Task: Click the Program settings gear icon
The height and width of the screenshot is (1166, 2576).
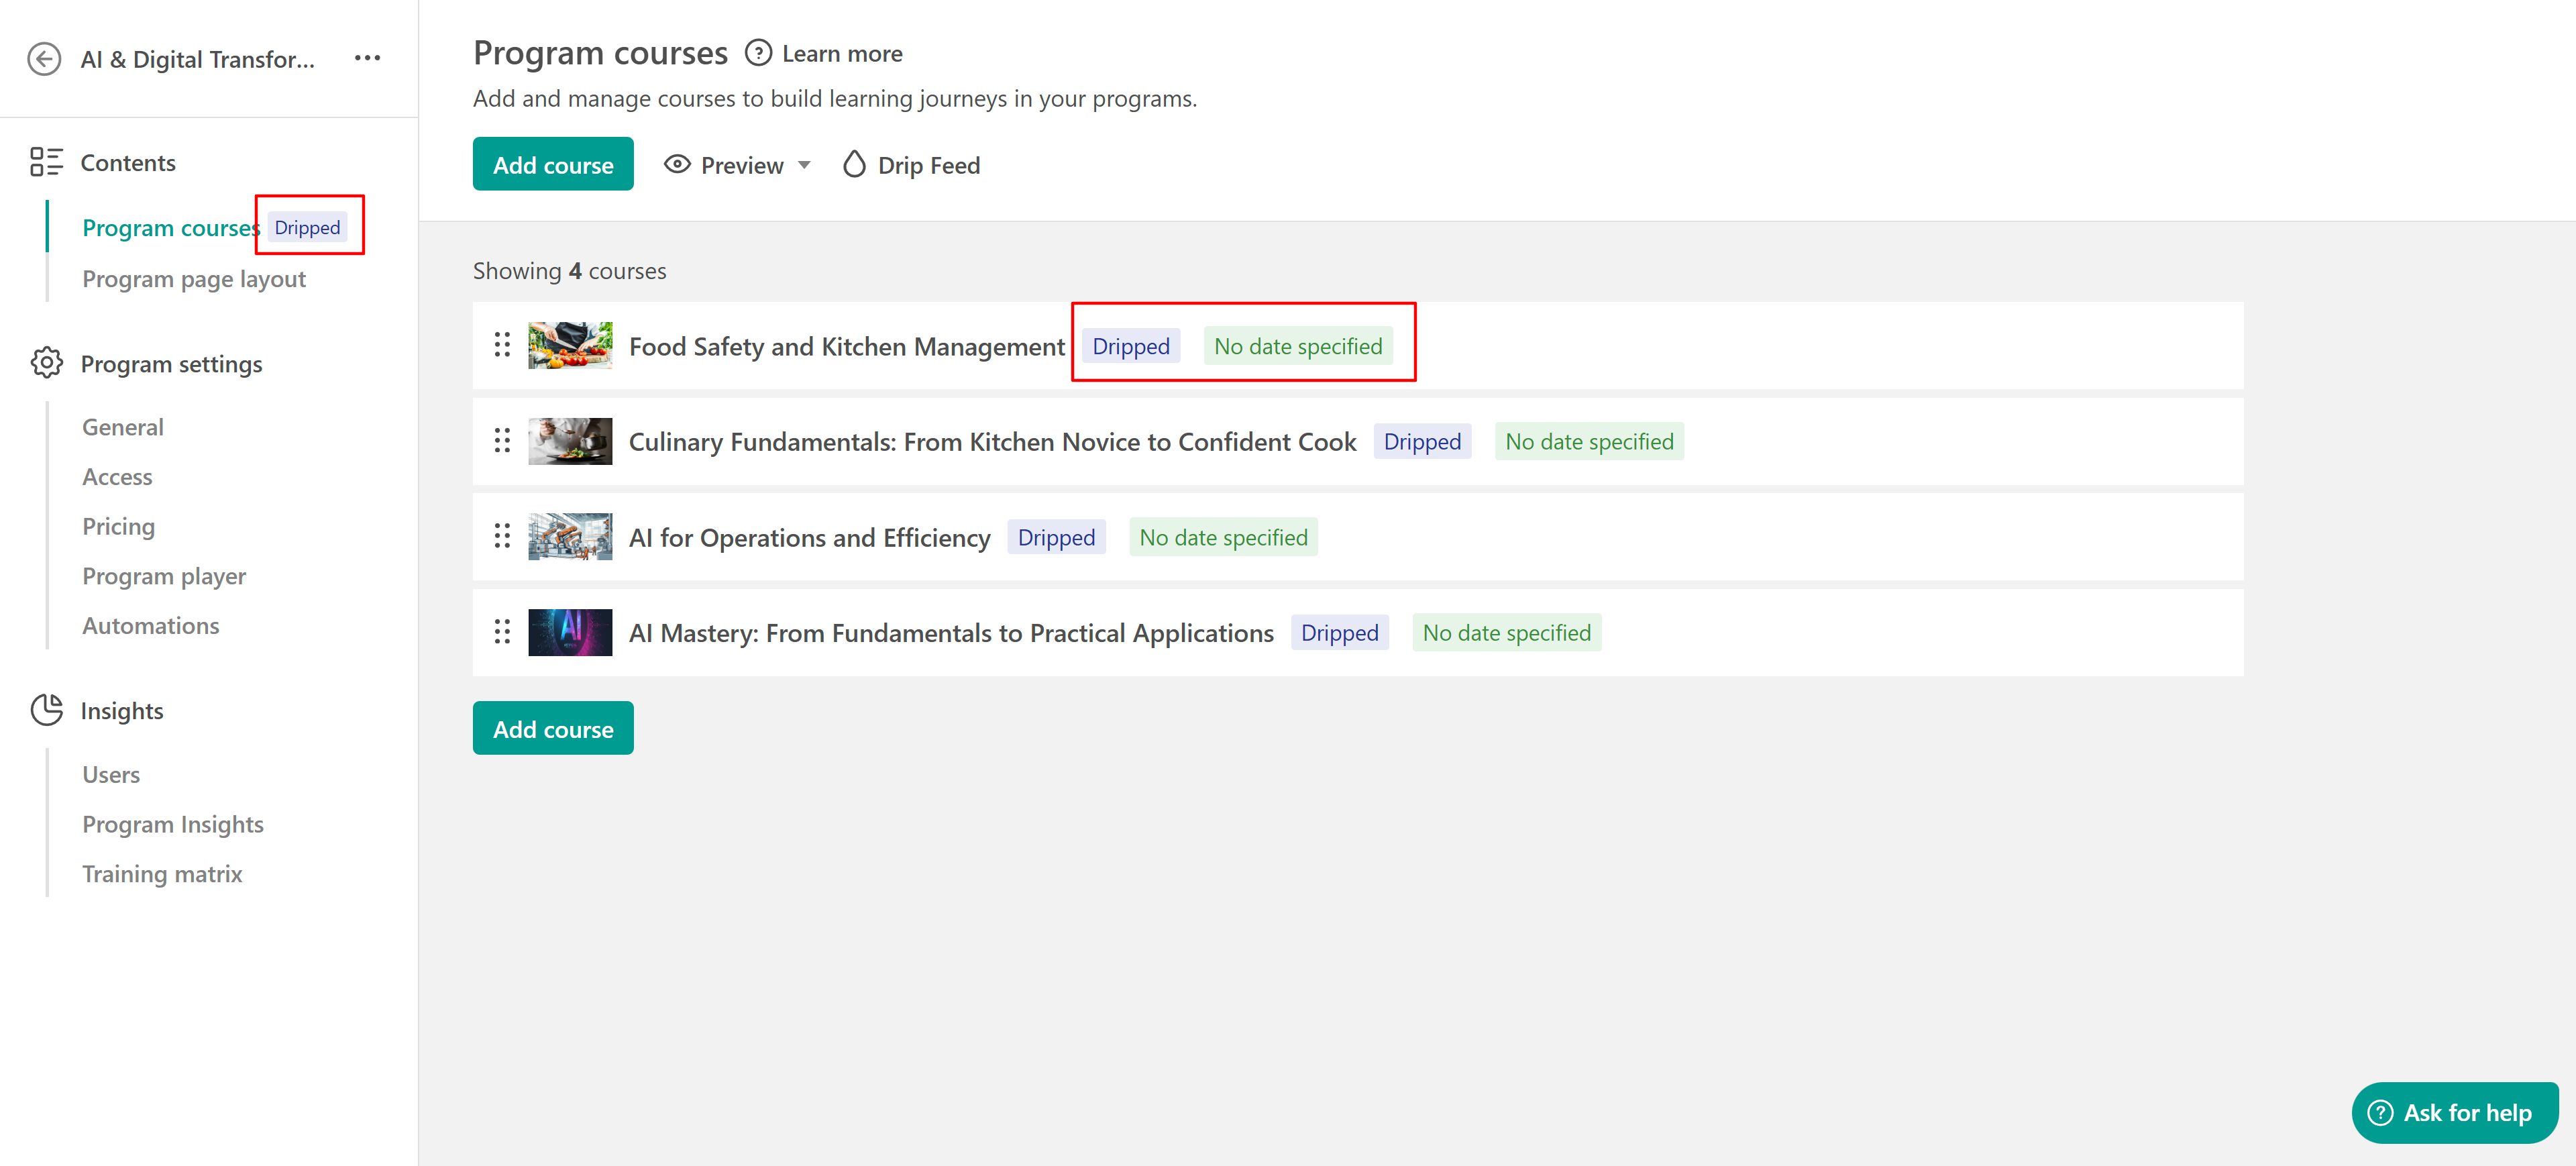Action: click(46, 363)
